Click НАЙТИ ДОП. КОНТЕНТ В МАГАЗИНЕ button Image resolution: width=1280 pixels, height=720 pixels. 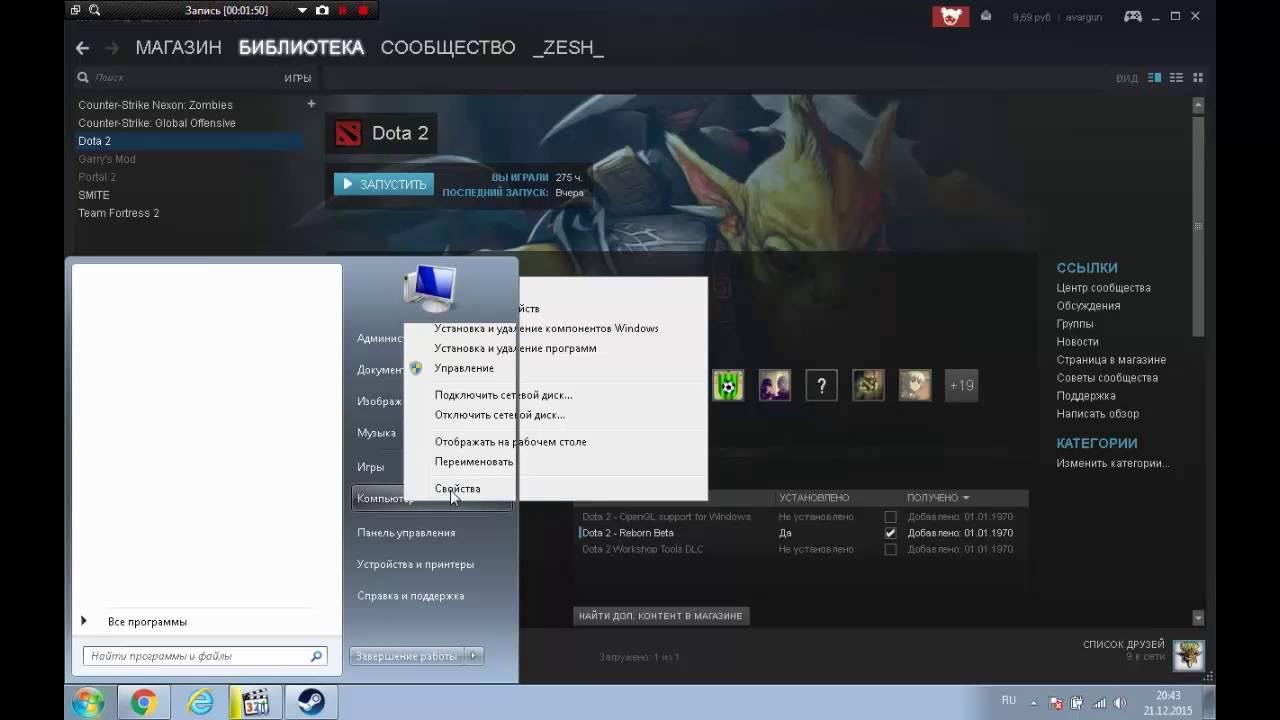660,616
